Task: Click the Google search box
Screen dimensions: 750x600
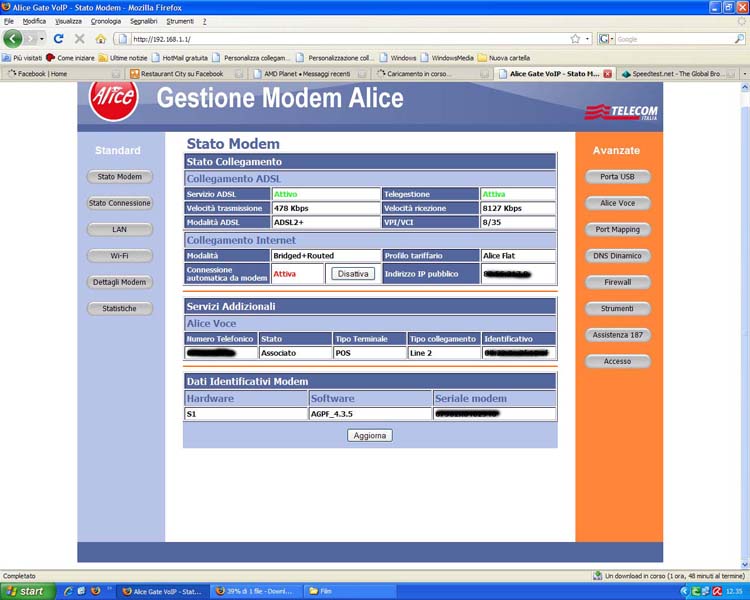Action: (674, 39)
